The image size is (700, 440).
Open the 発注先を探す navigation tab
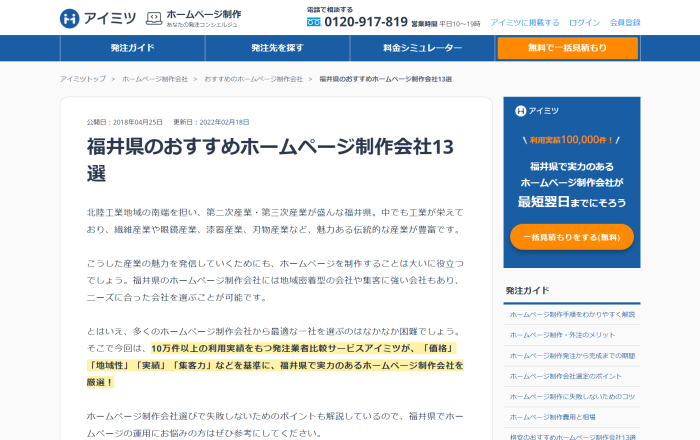277,48
